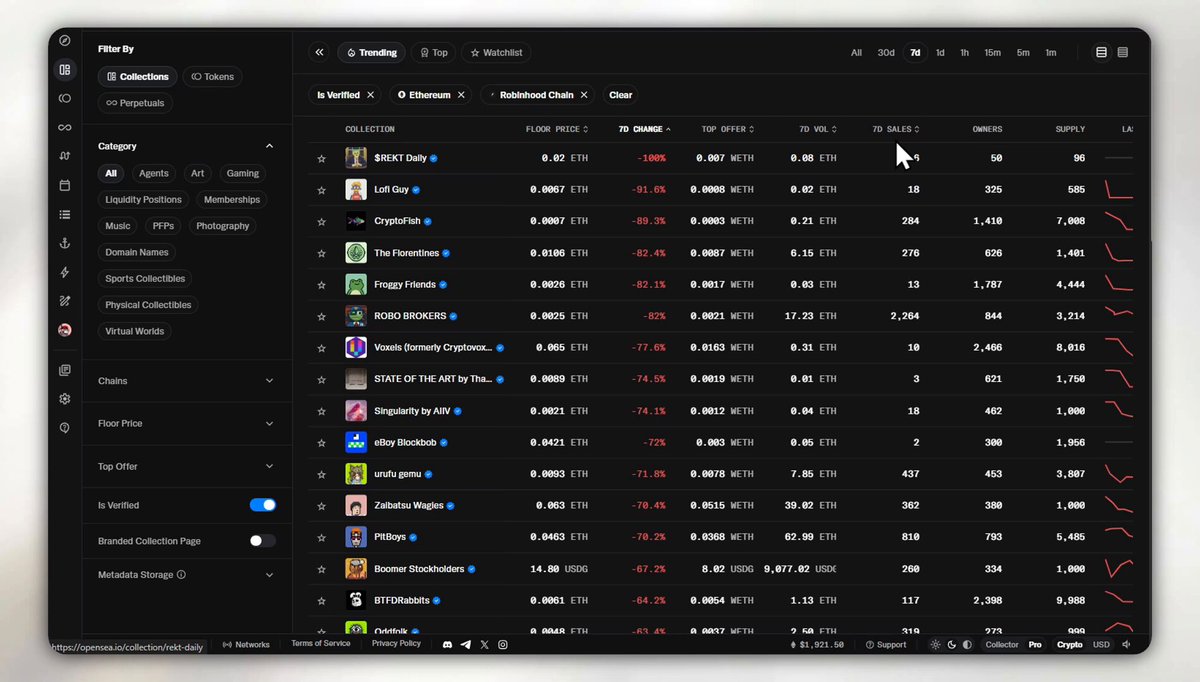This screenshot has height=682, width=1200.
Task: Star the Lofi Guy collection
Action: [321, 190]
